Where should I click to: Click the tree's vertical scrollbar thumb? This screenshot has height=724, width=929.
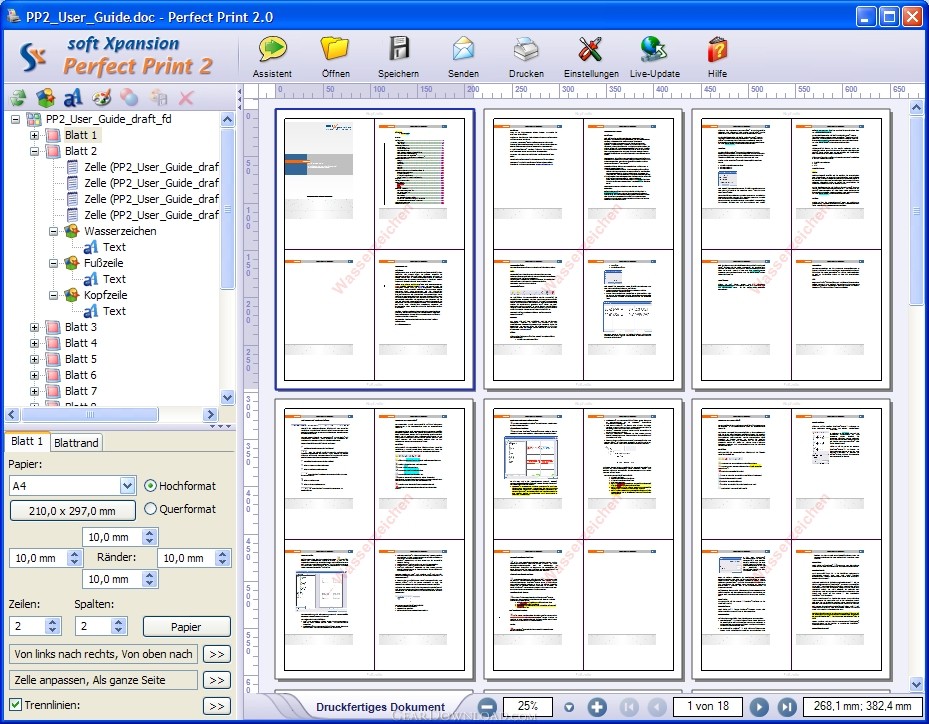228,209
